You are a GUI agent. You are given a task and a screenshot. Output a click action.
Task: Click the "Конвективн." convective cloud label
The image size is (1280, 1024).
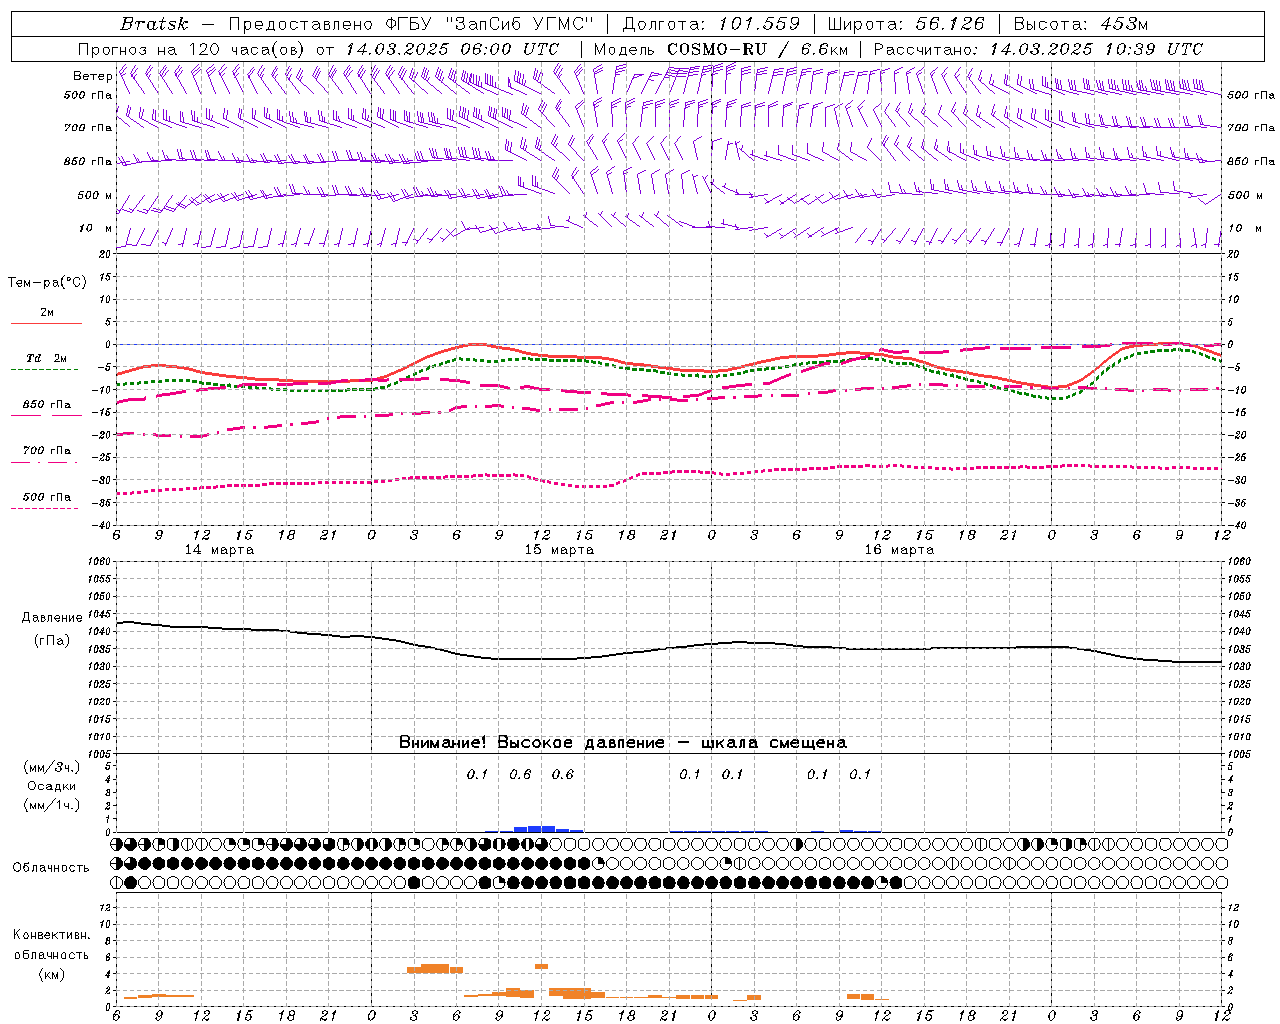tap(51, 935)
